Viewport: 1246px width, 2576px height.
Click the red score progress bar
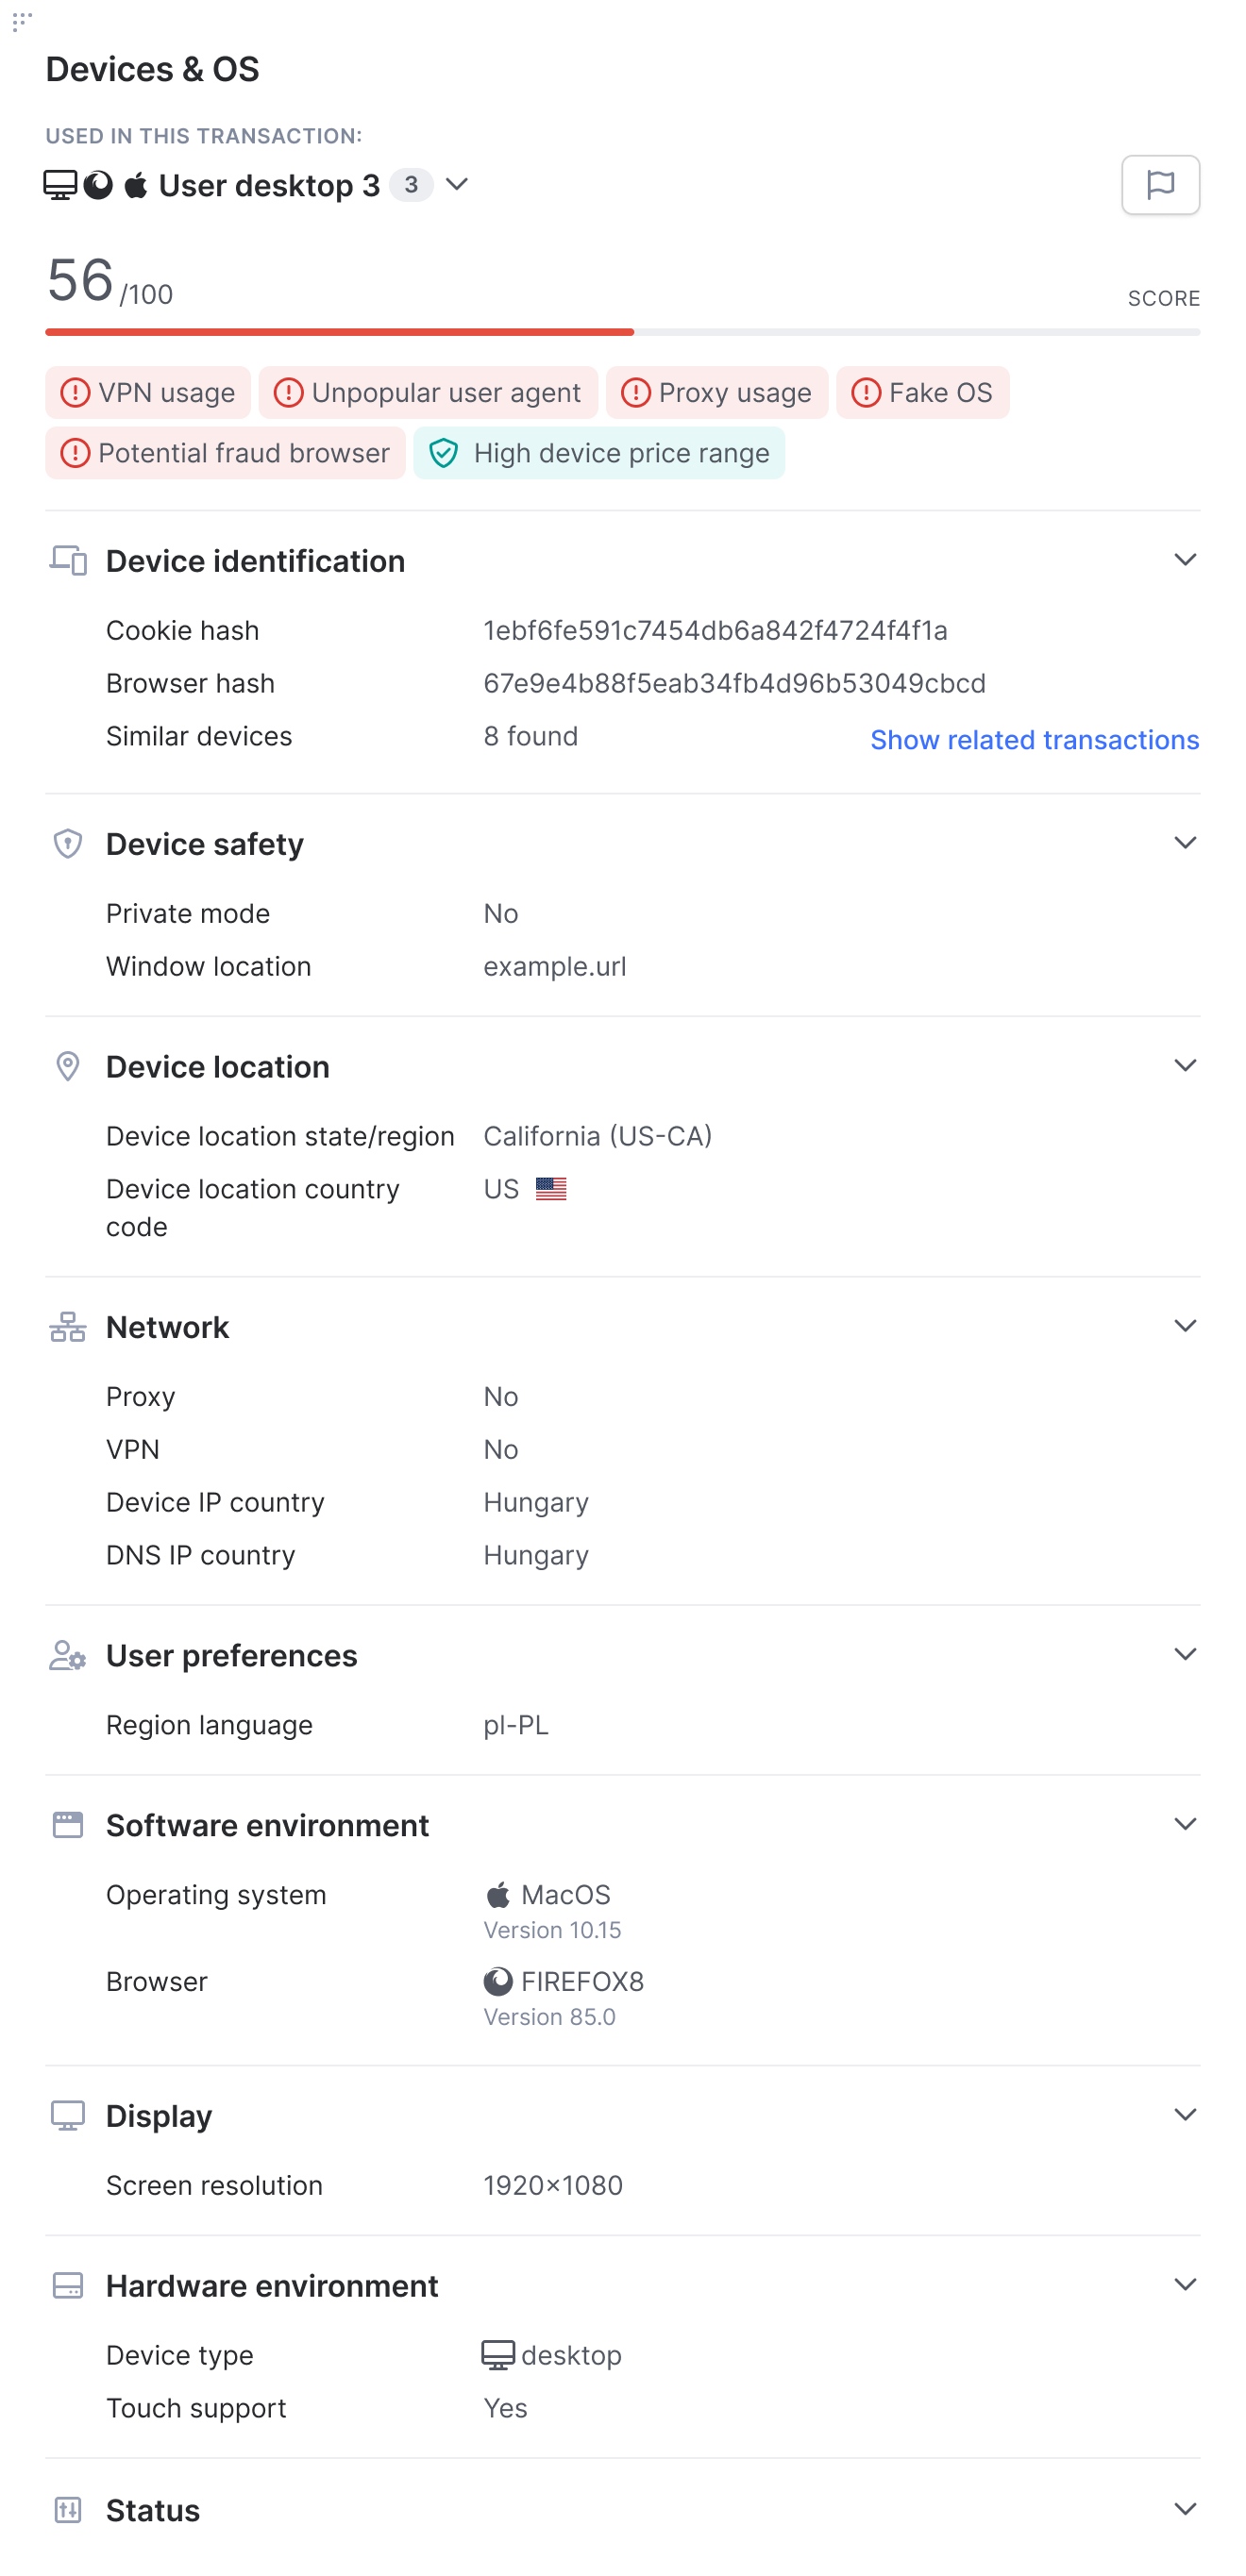point(340,332)
